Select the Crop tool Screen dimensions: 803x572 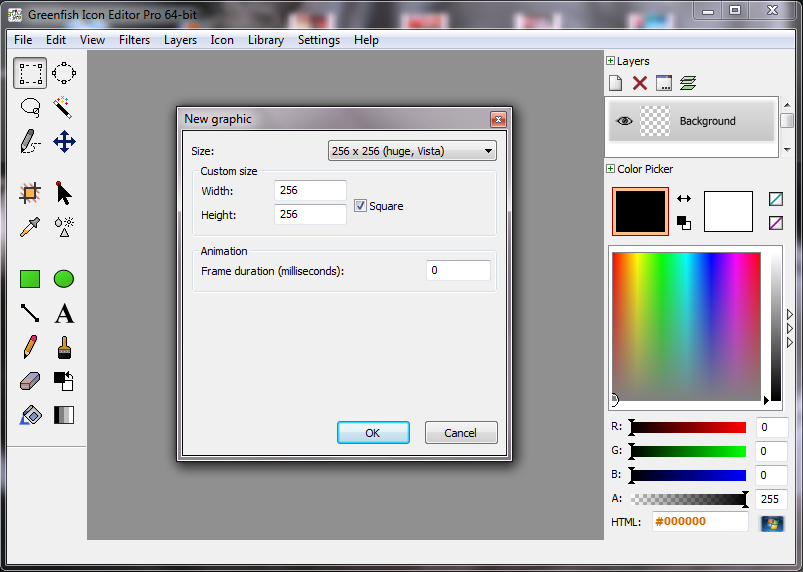pyautogui.click(x=30, y=193)
